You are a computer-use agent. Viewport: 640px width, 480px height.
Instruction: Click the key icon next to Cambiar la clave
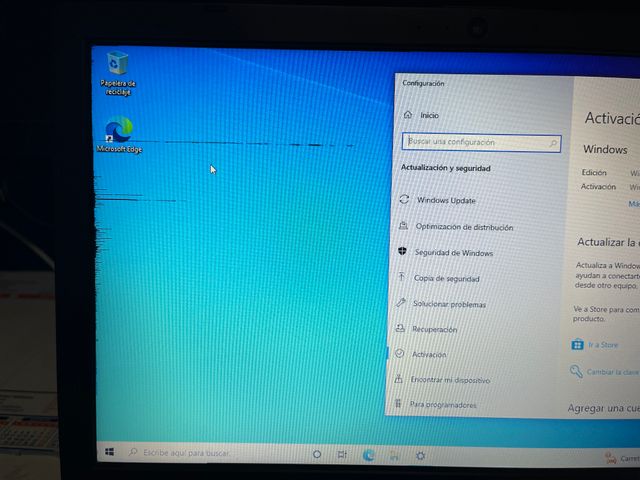click(576, 371)
